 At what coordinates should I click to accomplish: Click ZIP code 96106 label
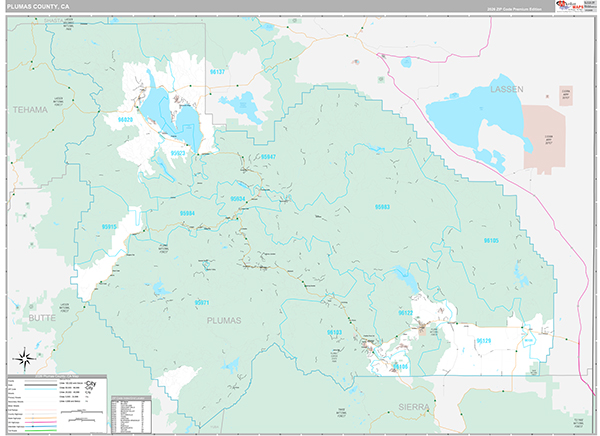click(x=400, y=367)
